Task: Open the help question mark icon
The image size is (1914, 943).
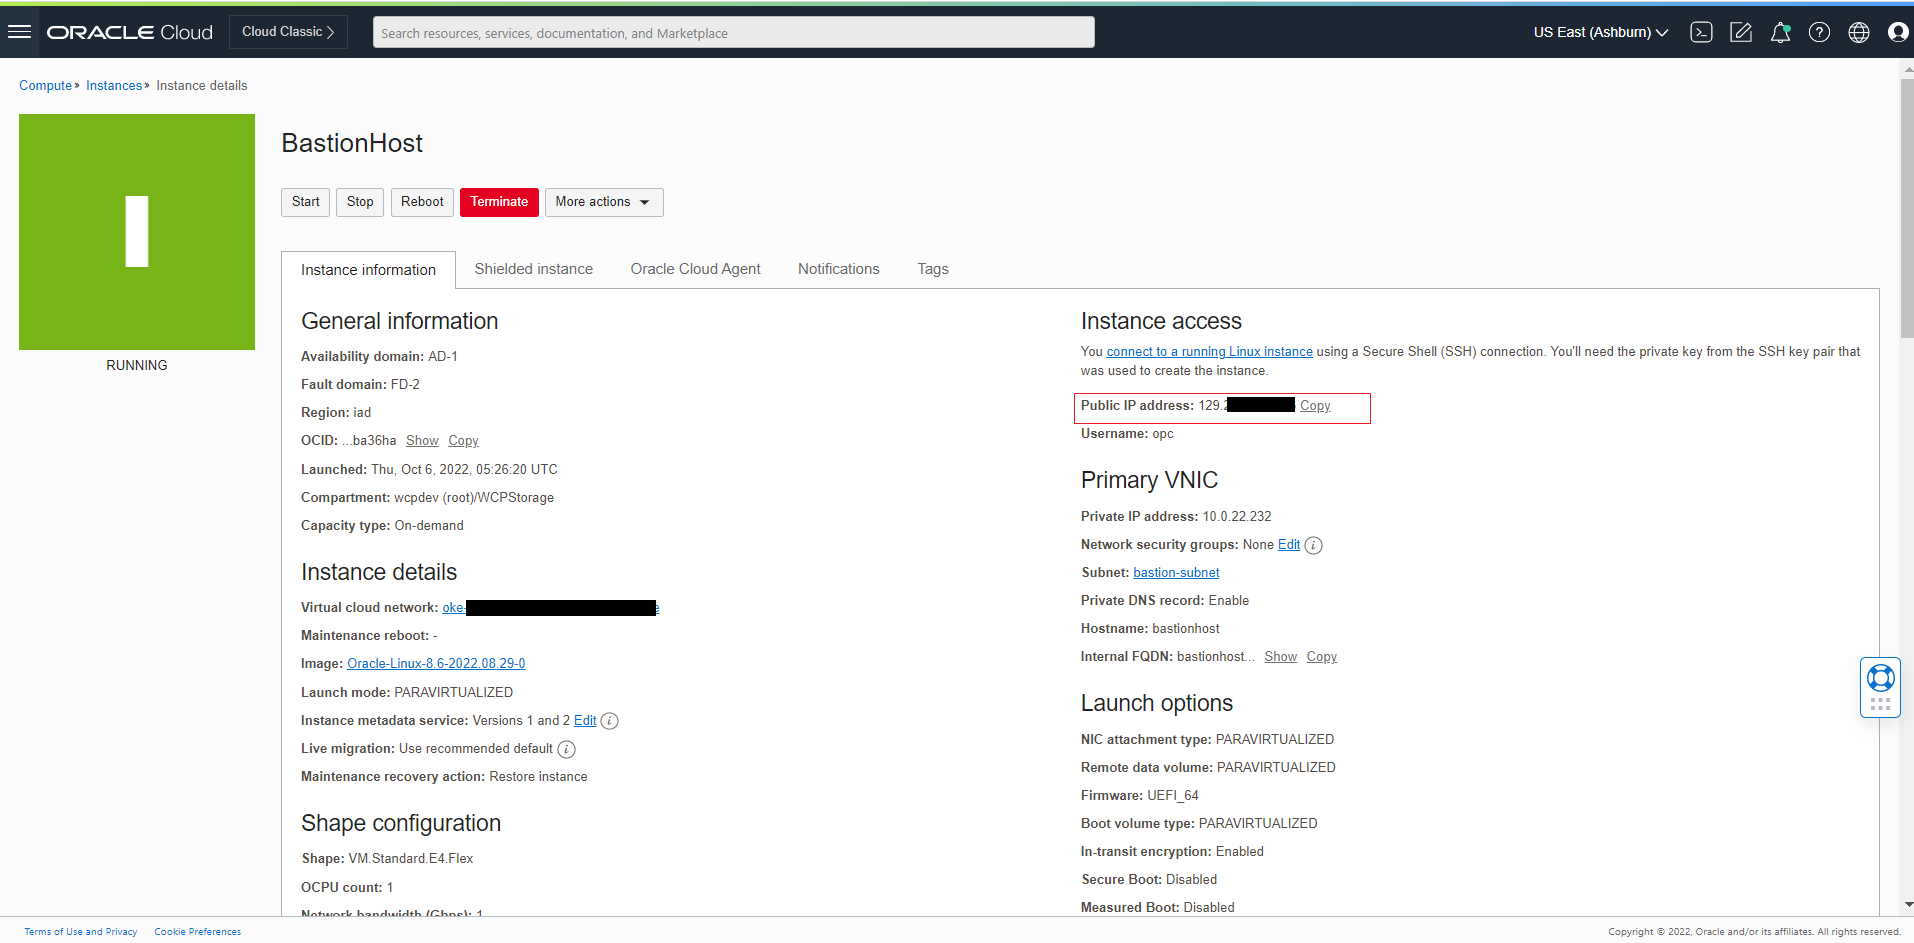Action: [1819, 32]
